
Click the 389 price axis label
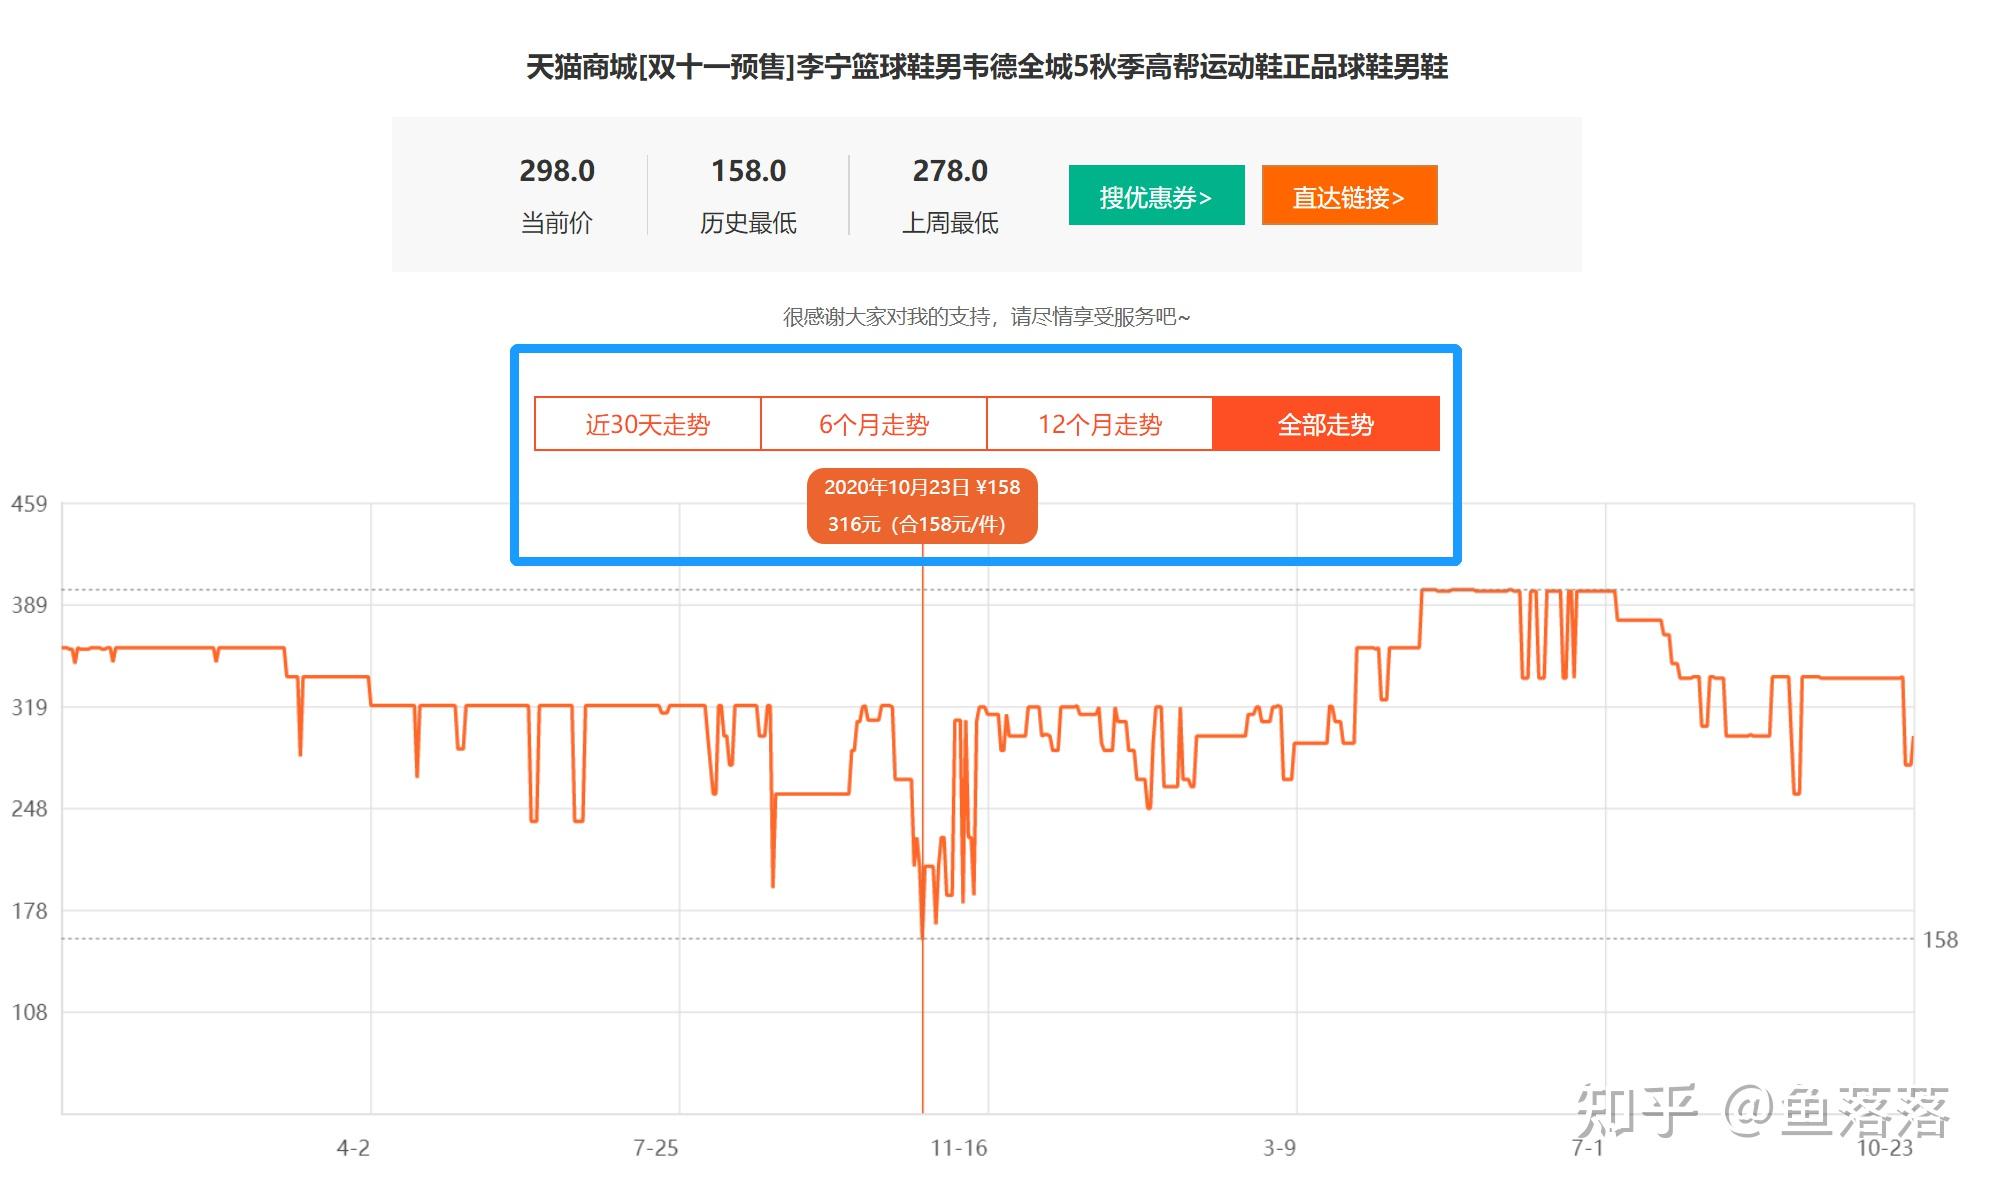[x=29, y=605]
